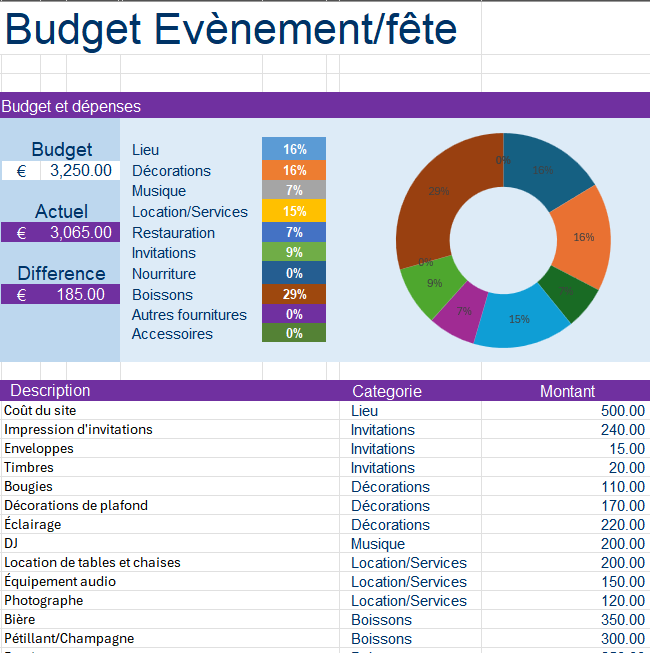Image resolution: width=650 pixels, height=653 pixels.
Task: Click the 'Description' column header
Action: pyautogui.click(x=50, y=391)
